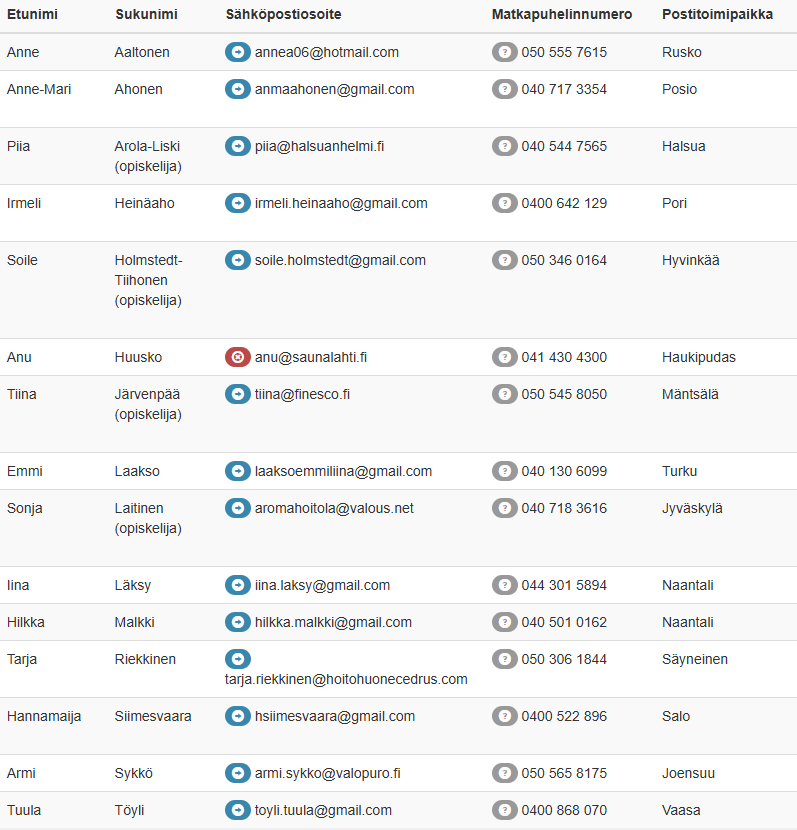Open email link soile.holmstedt@gmail.com
The image size is (797, 830).
tap(340, 260)
